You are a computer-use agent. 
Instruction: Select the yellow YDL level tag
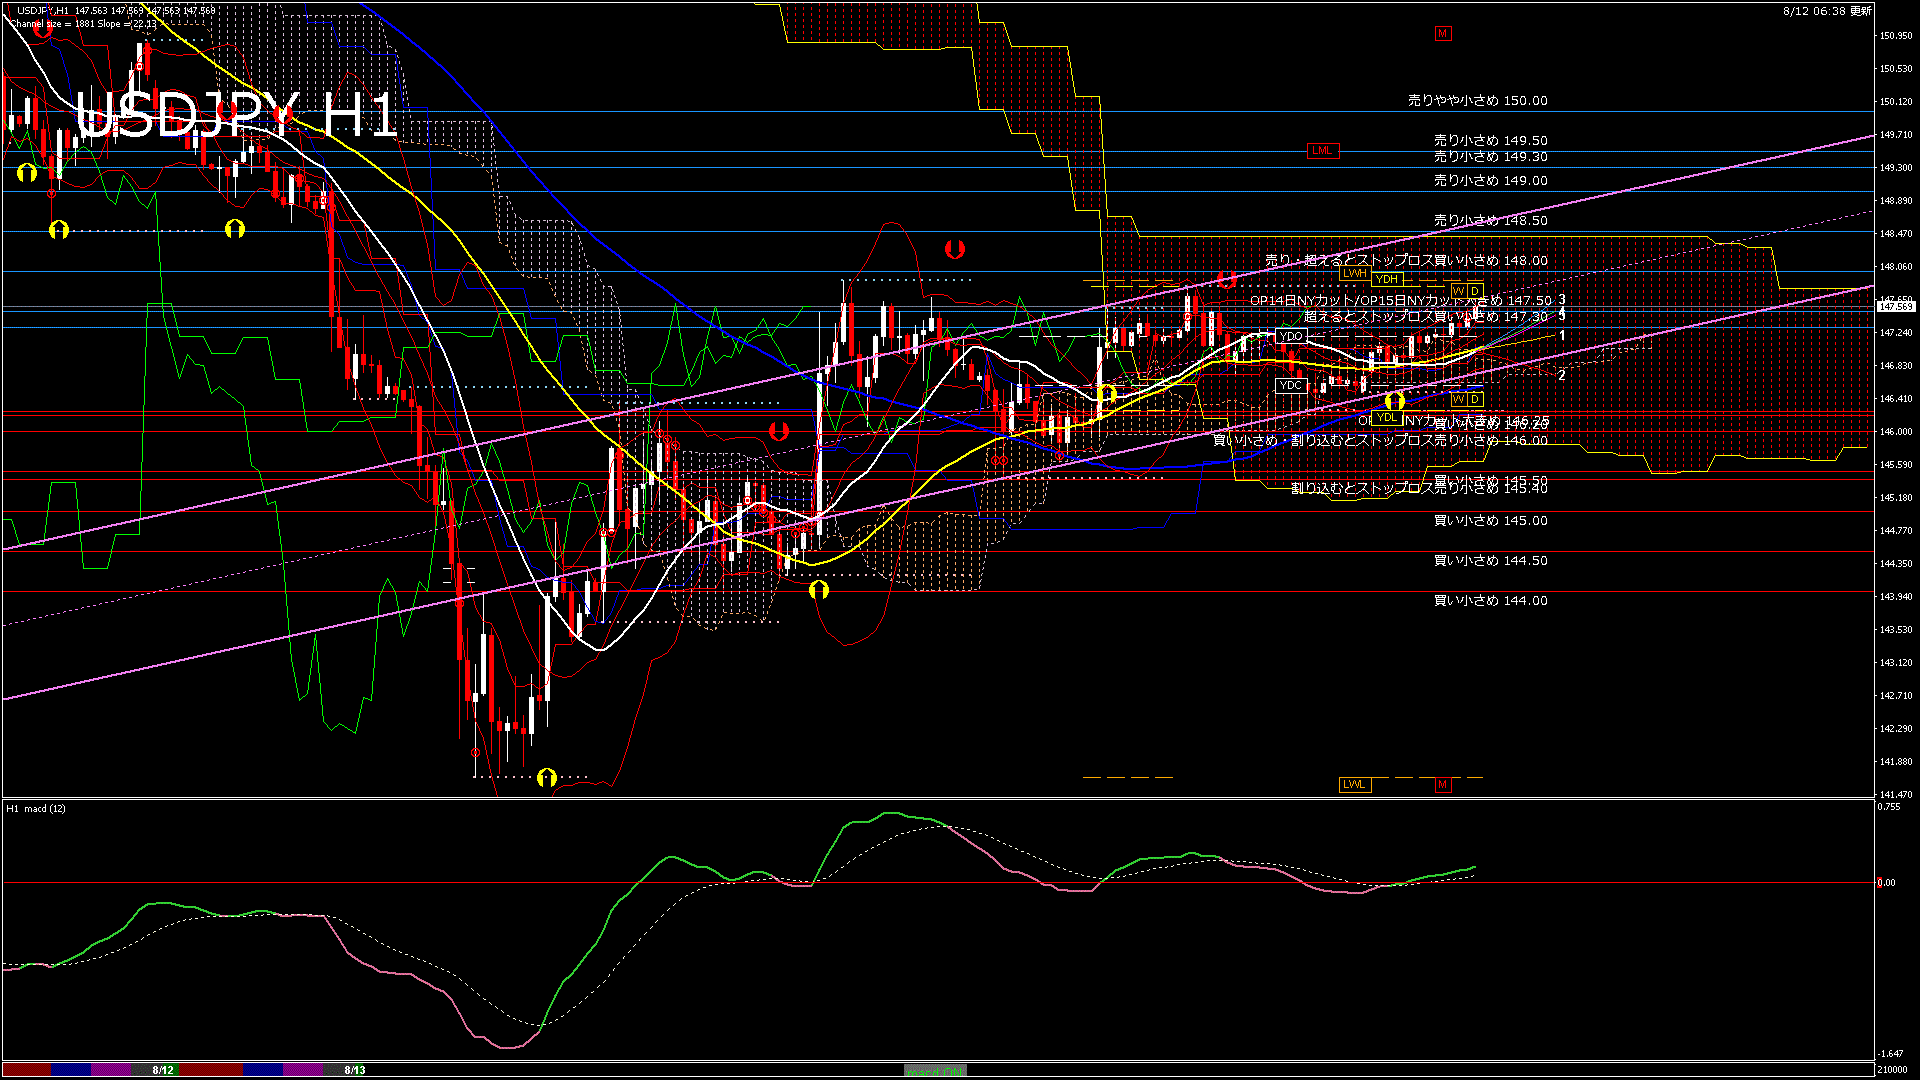coord(1386,418)
